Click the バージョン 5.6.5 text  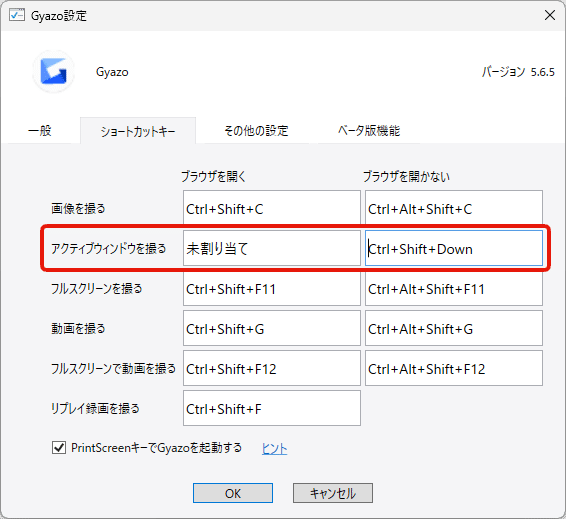click(518, 72)
